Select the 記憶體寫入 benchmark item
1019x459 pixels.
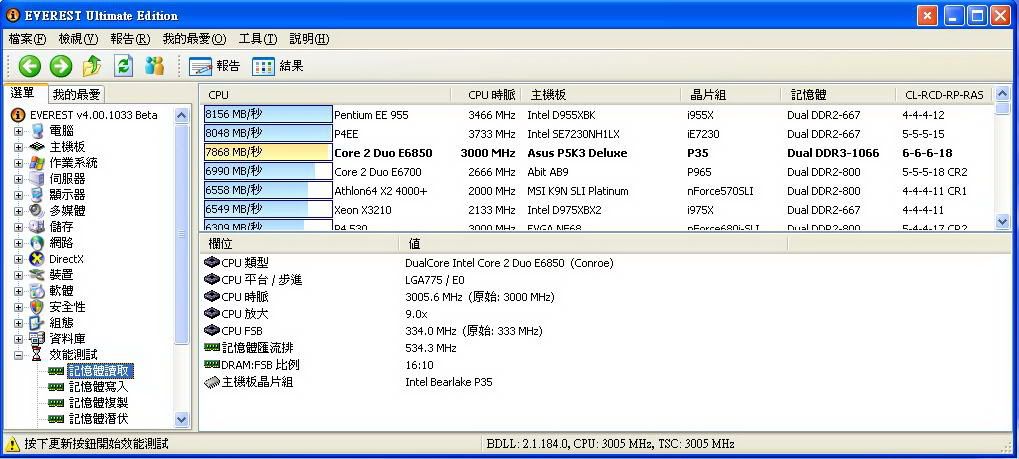(99, 387)
